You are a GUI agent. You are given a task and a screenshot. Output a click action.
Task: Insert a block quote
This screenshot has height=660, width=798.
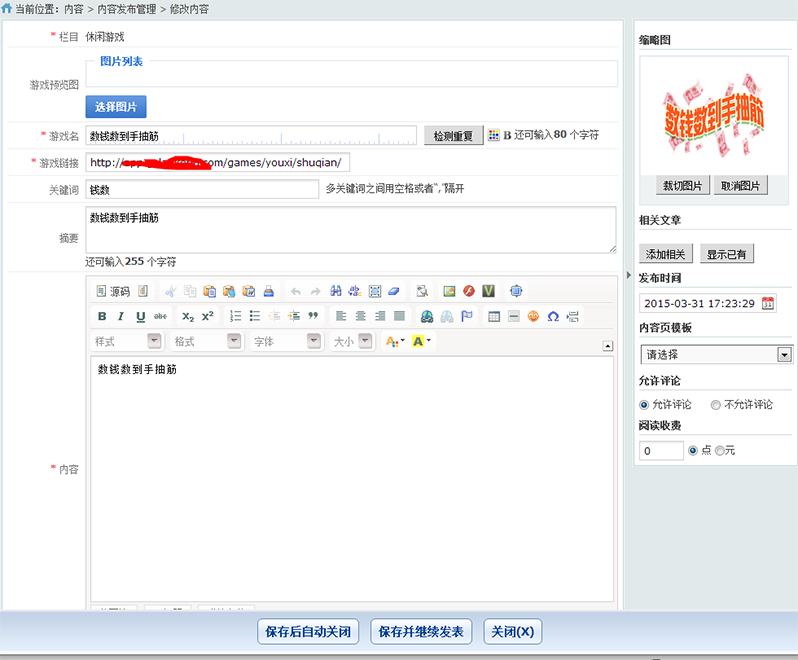point(314,317)
